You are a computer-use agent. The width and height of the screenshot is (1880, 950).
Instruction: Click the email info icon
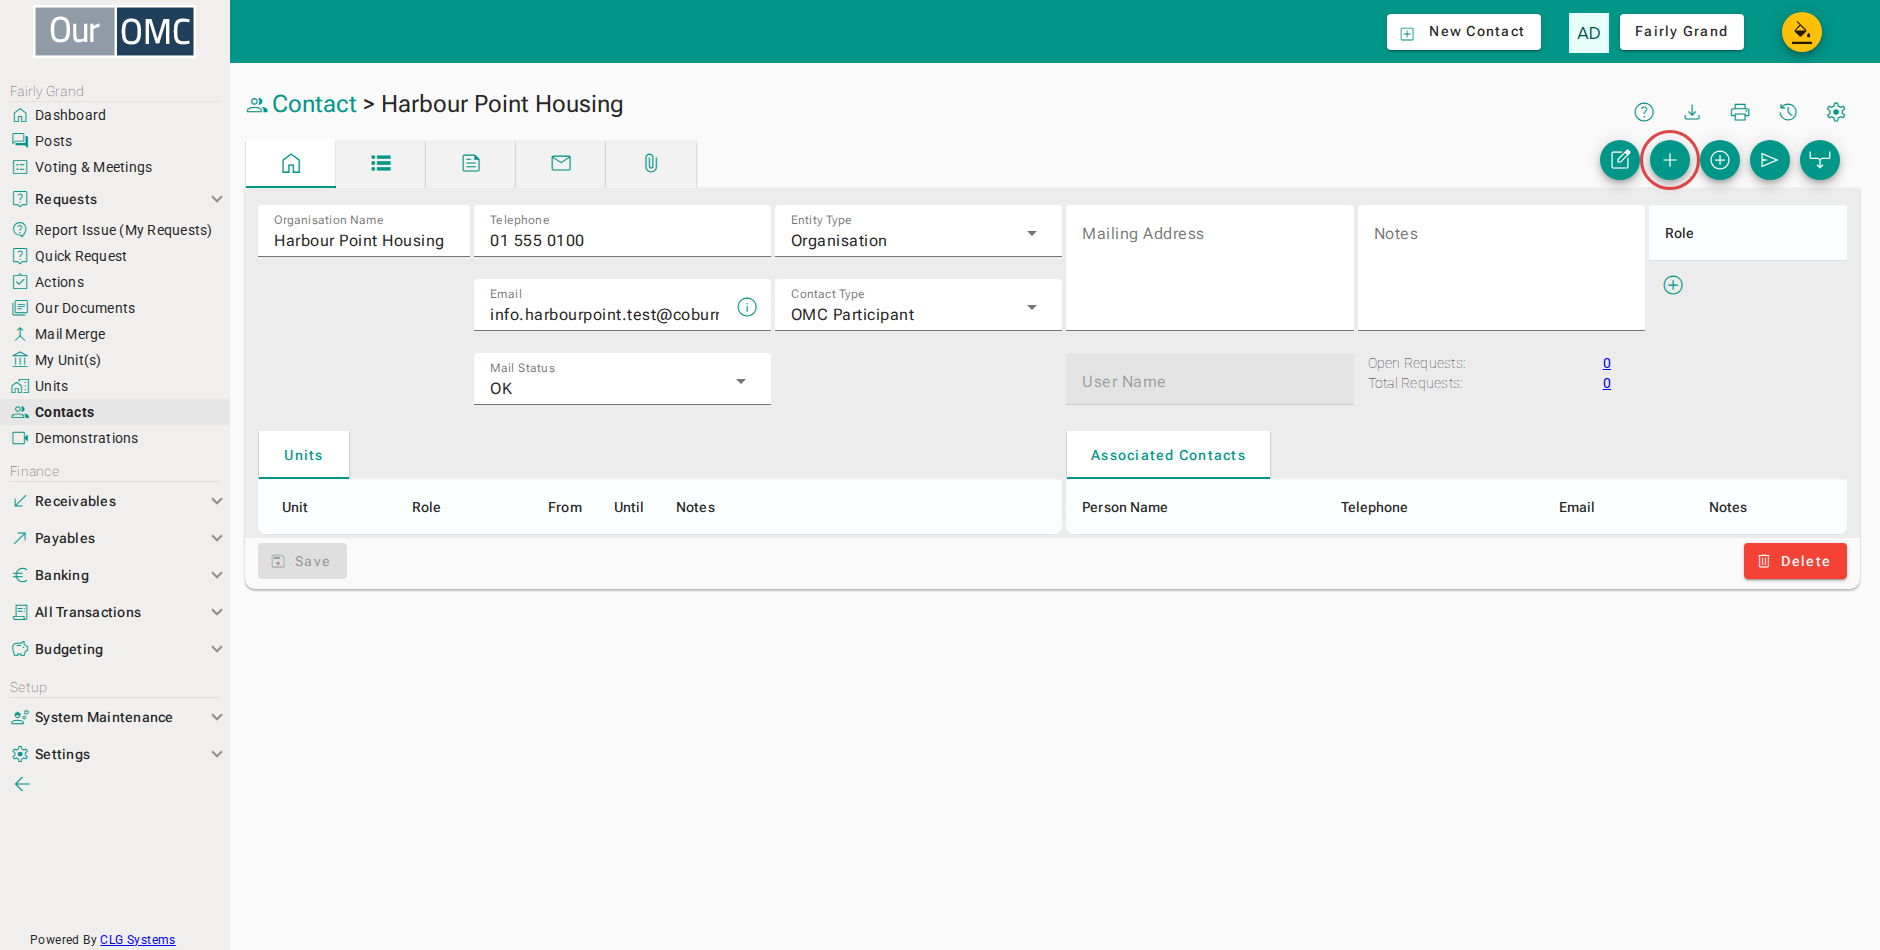click(747, 307)
